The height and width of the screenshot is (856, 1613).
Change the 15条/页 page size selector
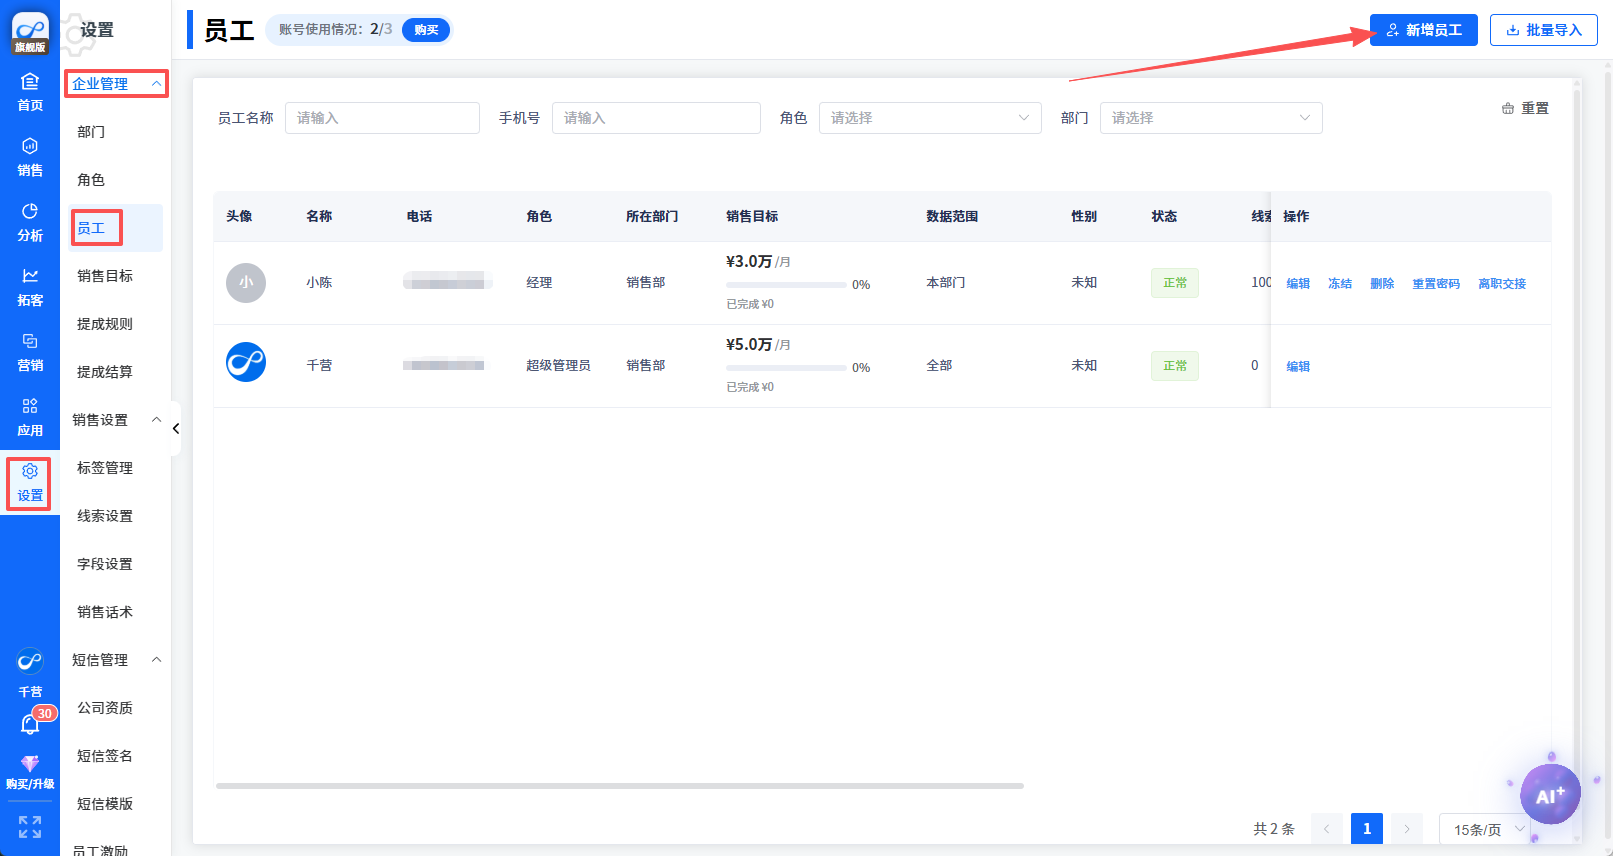point(1485,829)
